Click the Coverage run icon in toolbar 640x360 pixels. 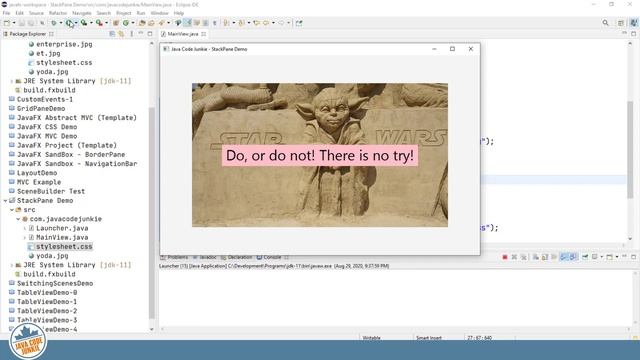(x=84, y=23)
